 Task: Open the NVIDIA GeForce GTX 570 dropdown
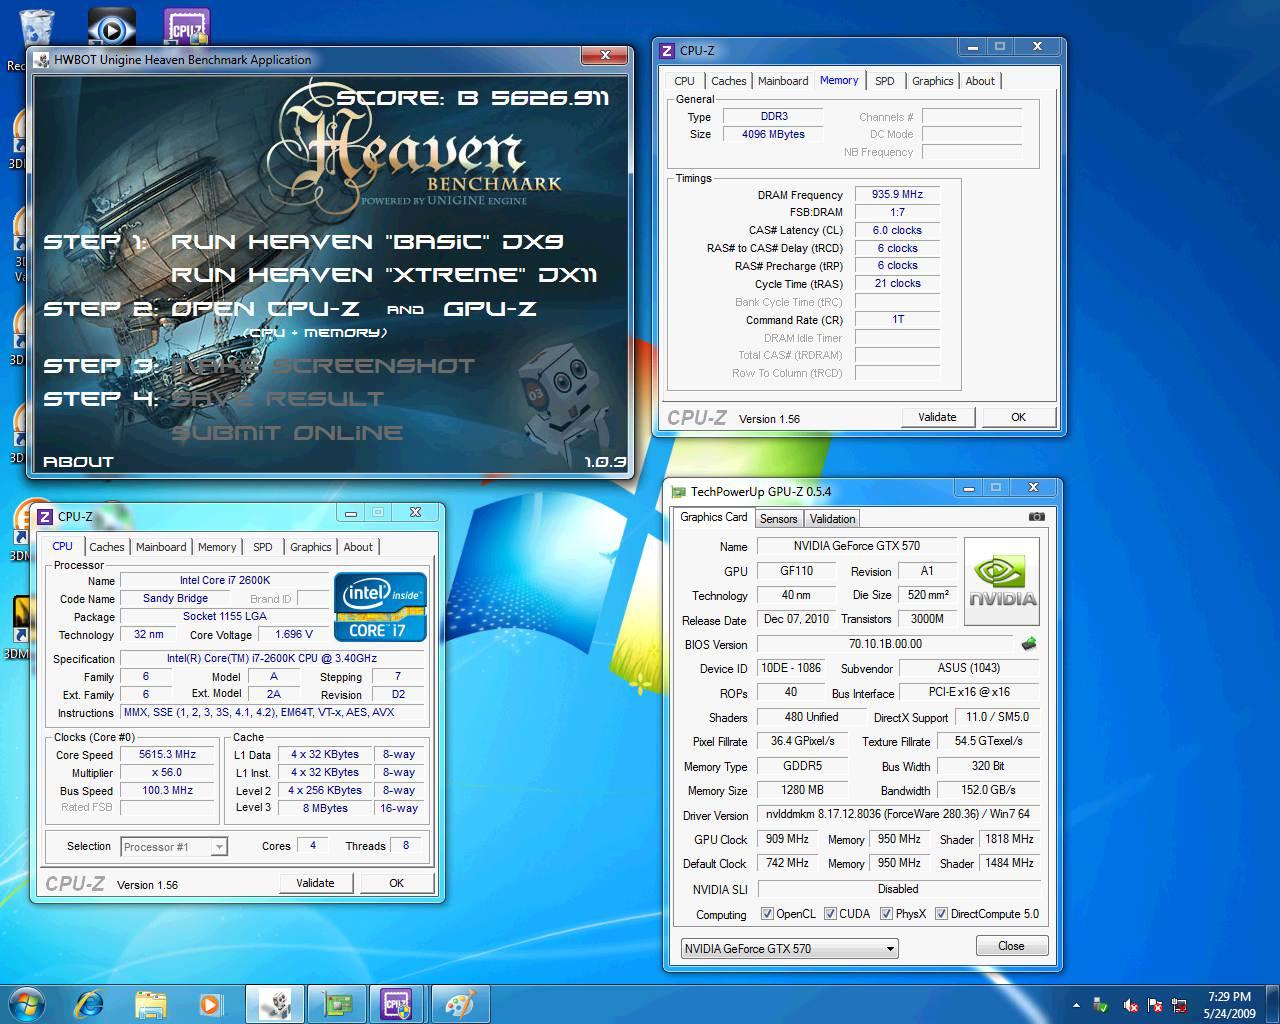[790, 948]
